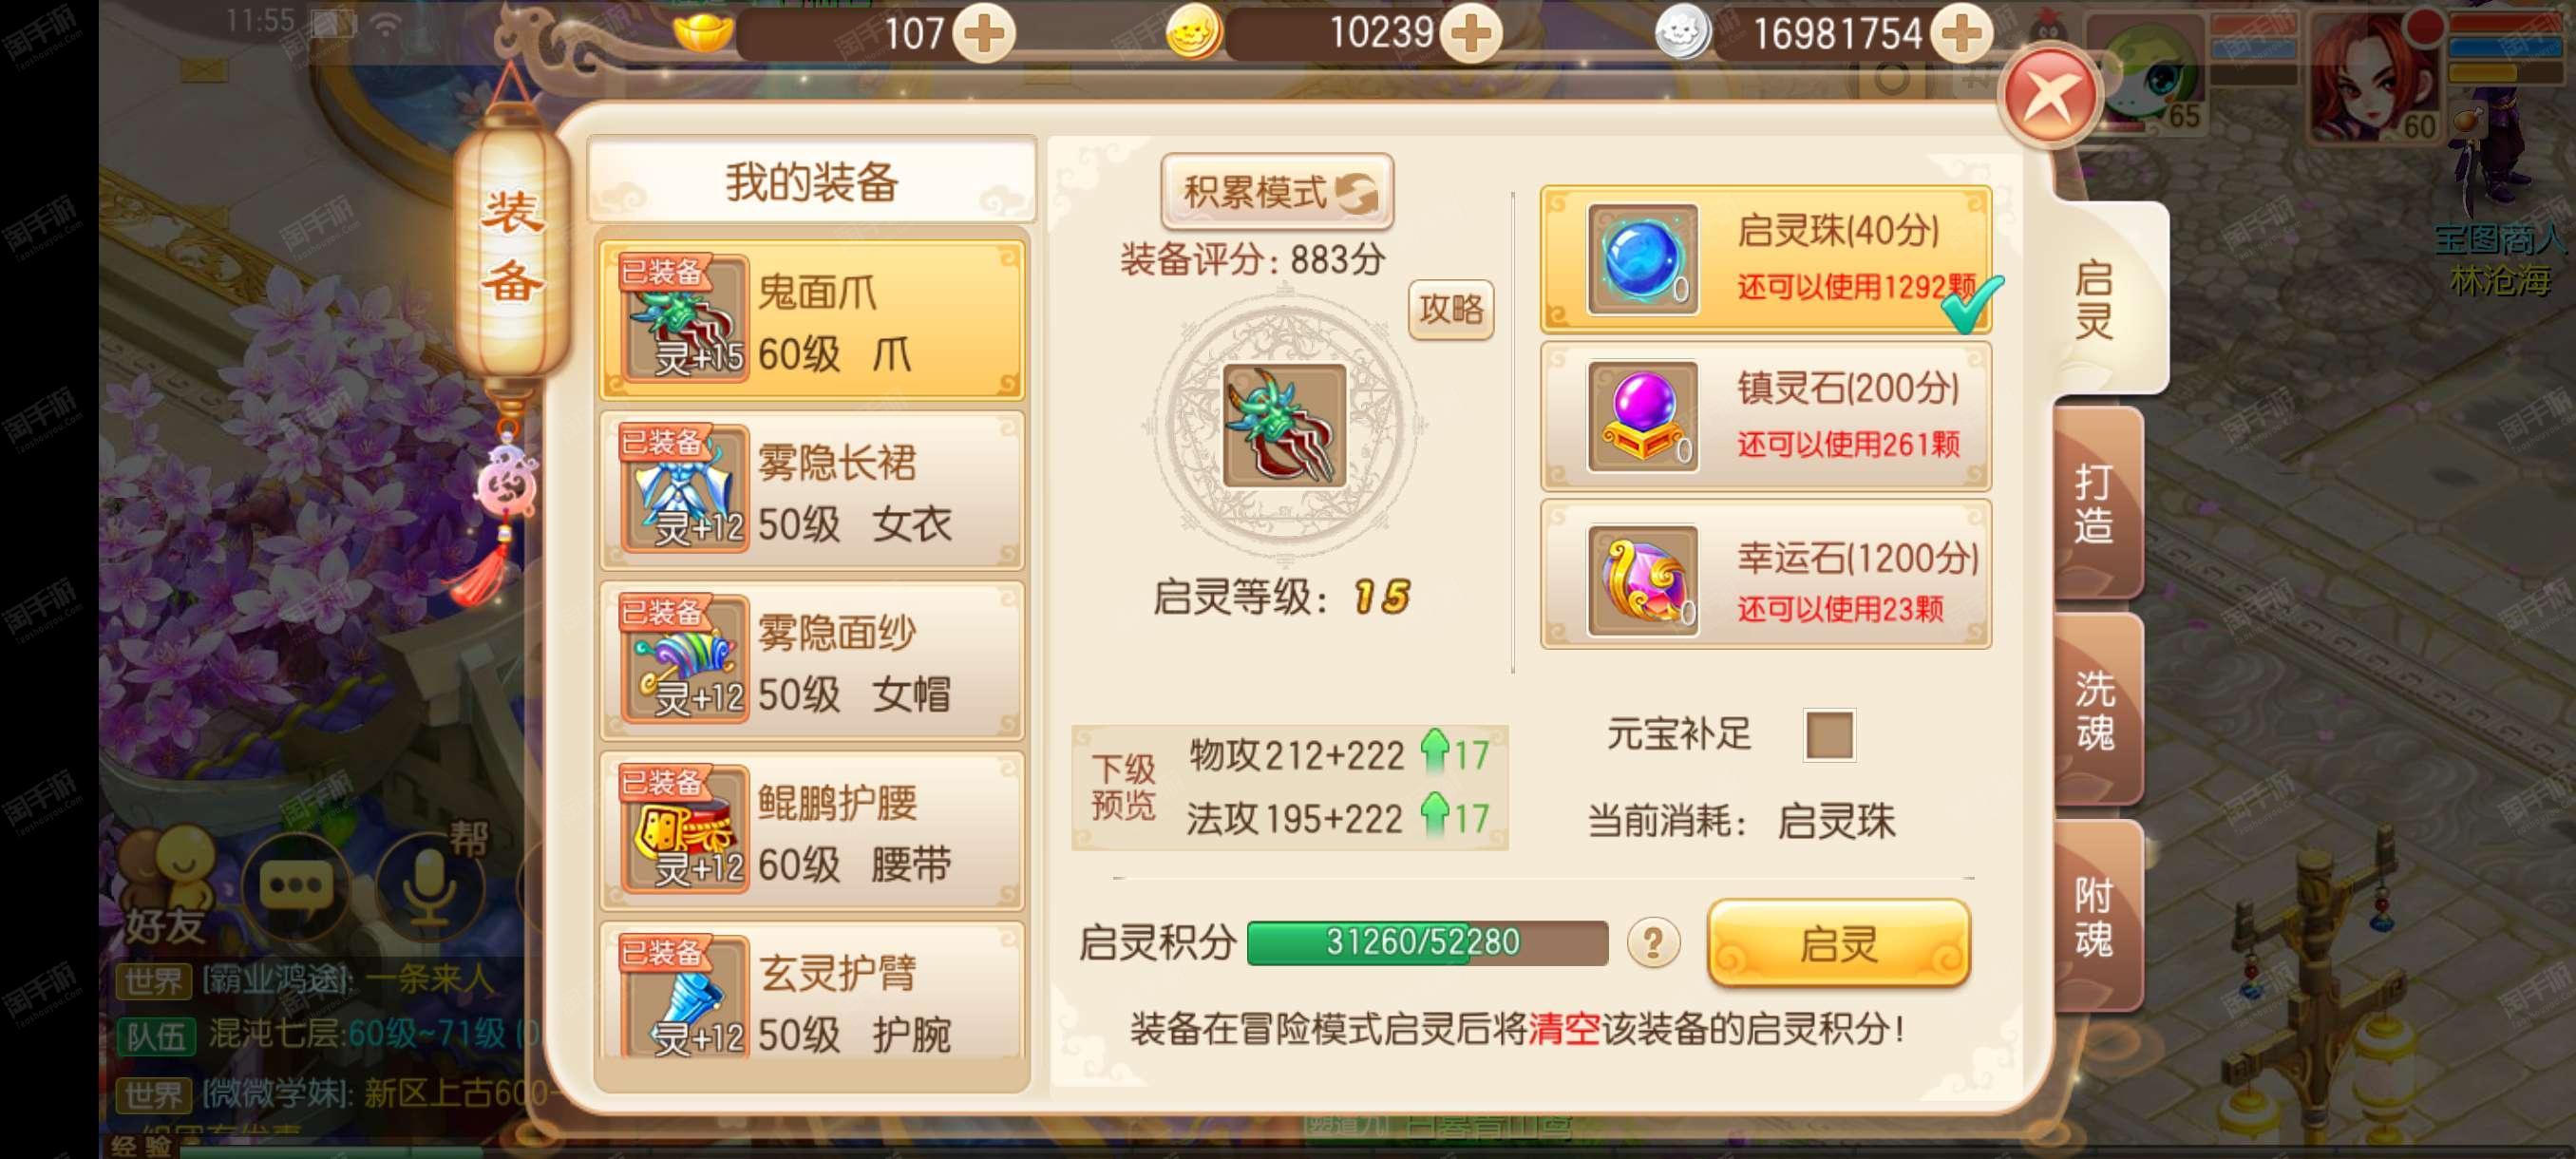The height and width of the screenshot is (1159, 2576).
Task: Click the yellow 启灵 button
Action: 1838,943
